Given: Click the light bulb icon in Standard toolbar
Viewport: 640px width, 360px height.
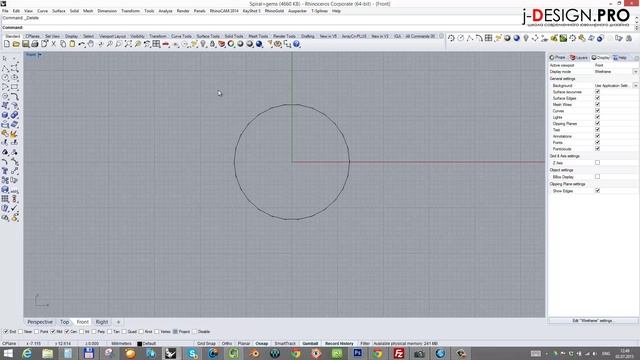Looking at the screenshot, I should tap(203, 44).
